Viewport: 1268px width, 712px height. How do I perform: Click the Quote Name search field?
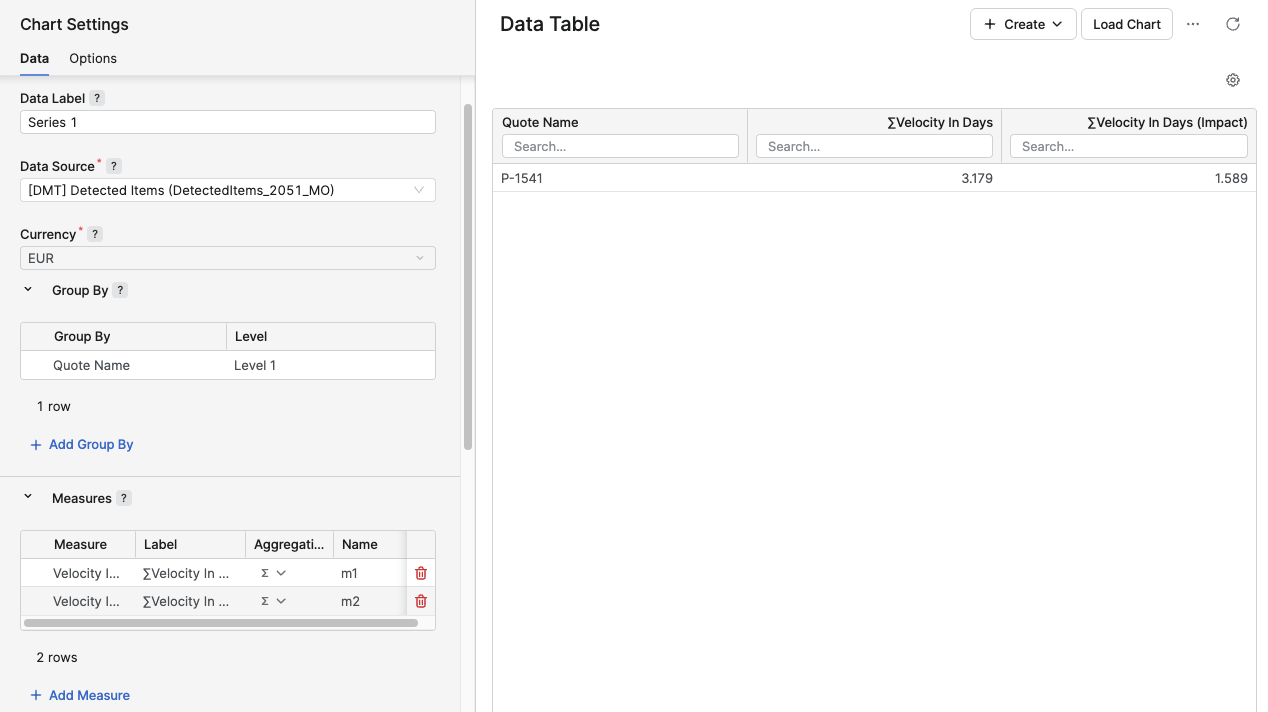(620, 146)
